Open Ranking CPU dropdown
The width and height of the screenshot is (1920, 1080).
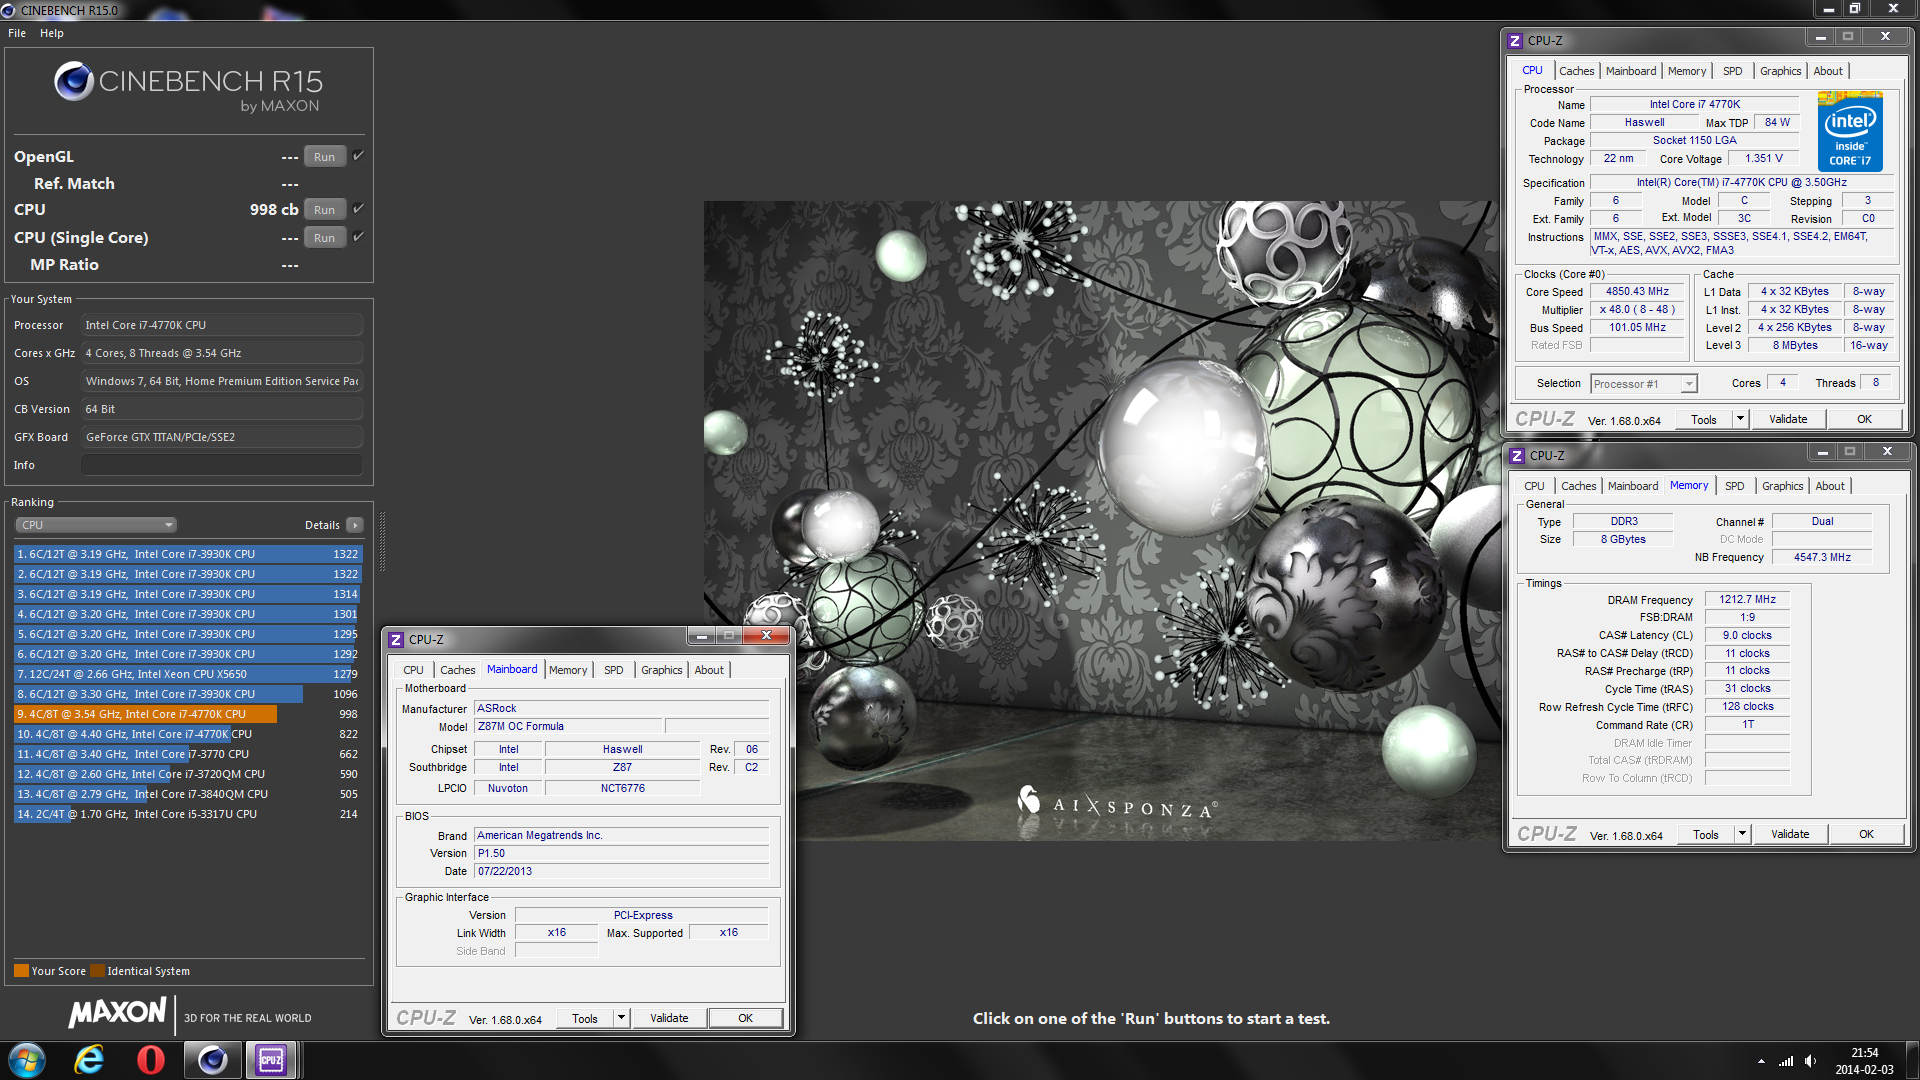point(96,525)
